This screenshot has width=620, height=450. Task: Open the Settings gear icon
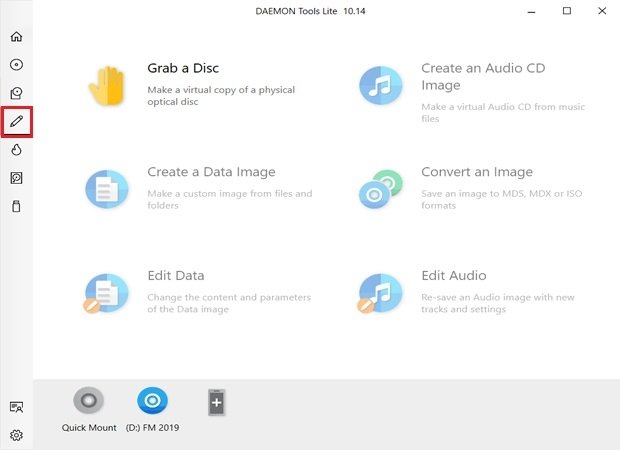(x=16, y=435)
